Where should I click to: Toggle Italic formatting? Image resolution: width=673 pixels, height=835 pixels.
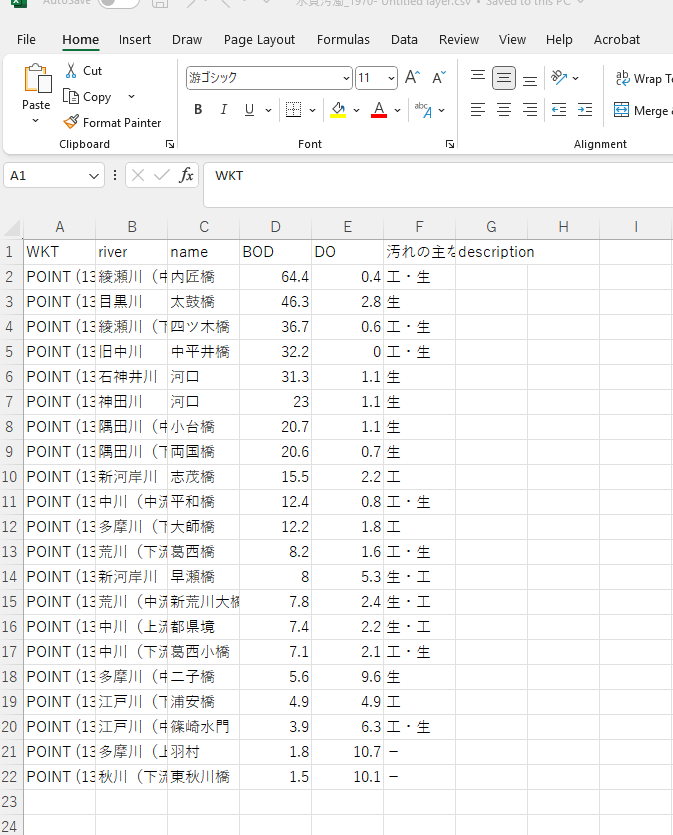pos(223,110)
